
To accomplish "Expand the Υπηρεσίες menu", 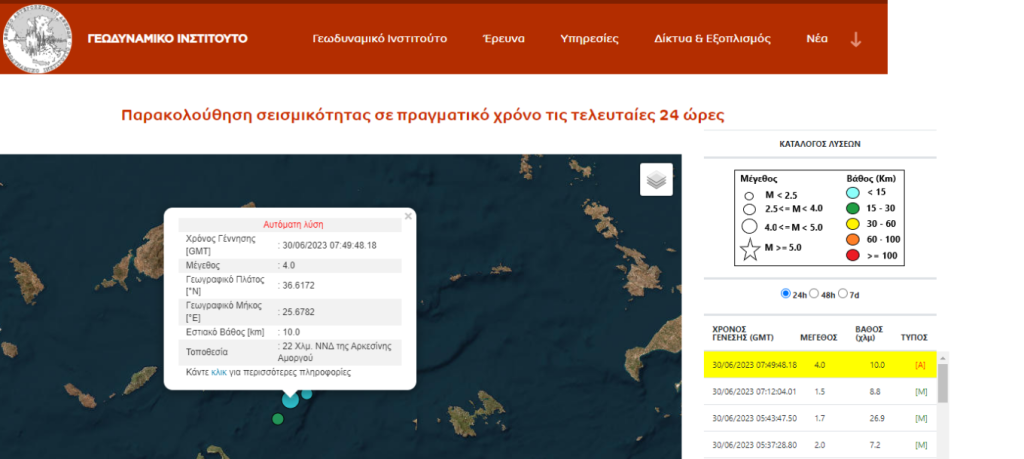I will pos(589,39).
